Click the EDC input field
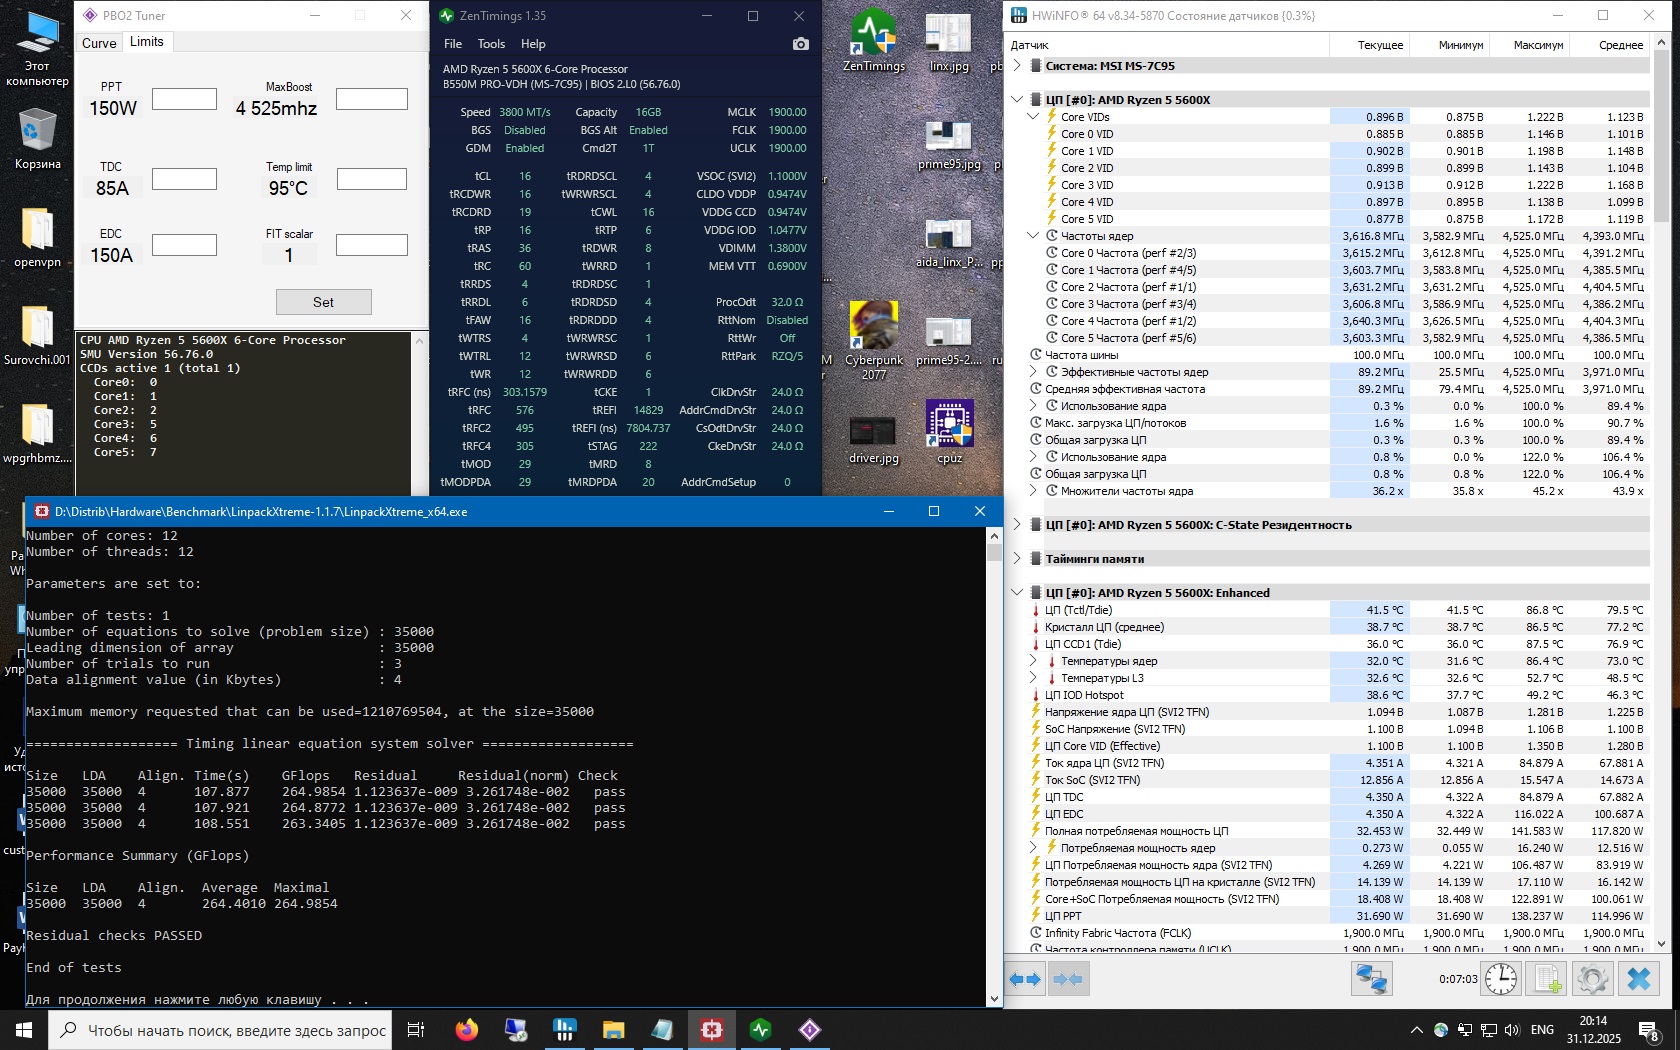 click(184, 245)
